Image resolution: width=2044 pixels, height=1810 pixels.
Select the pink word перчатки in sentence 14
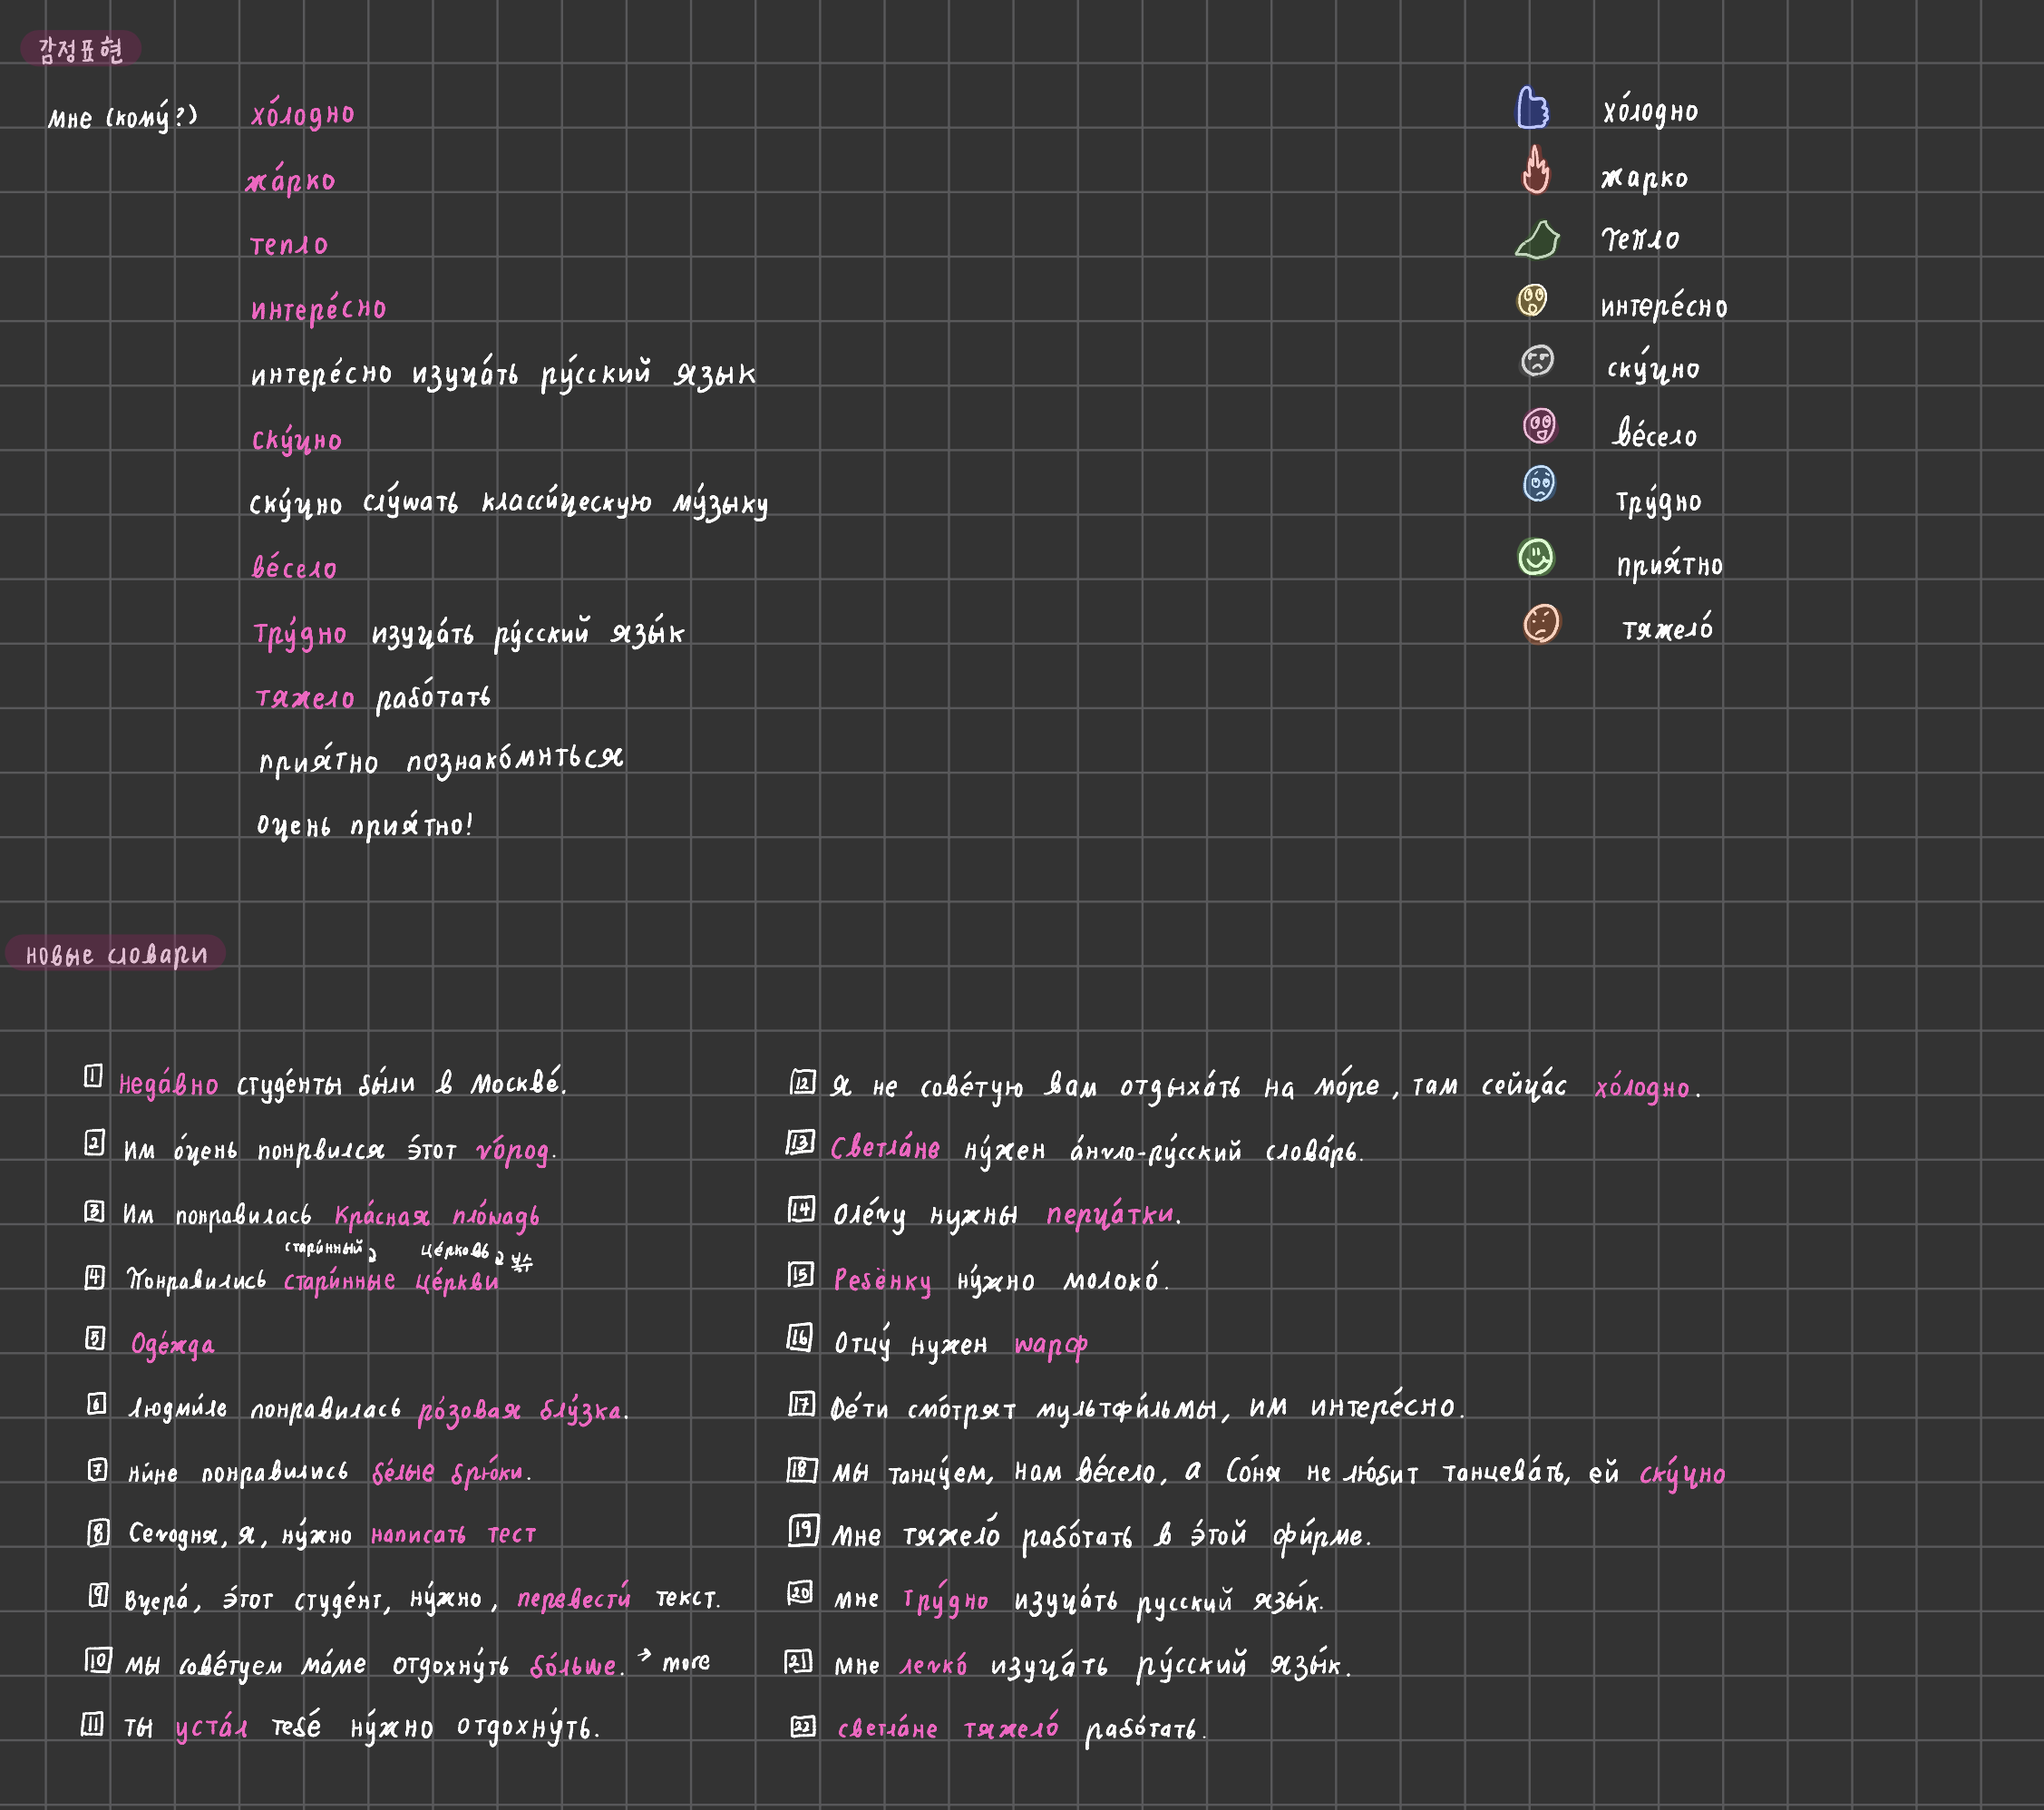click(1112, 1213)
